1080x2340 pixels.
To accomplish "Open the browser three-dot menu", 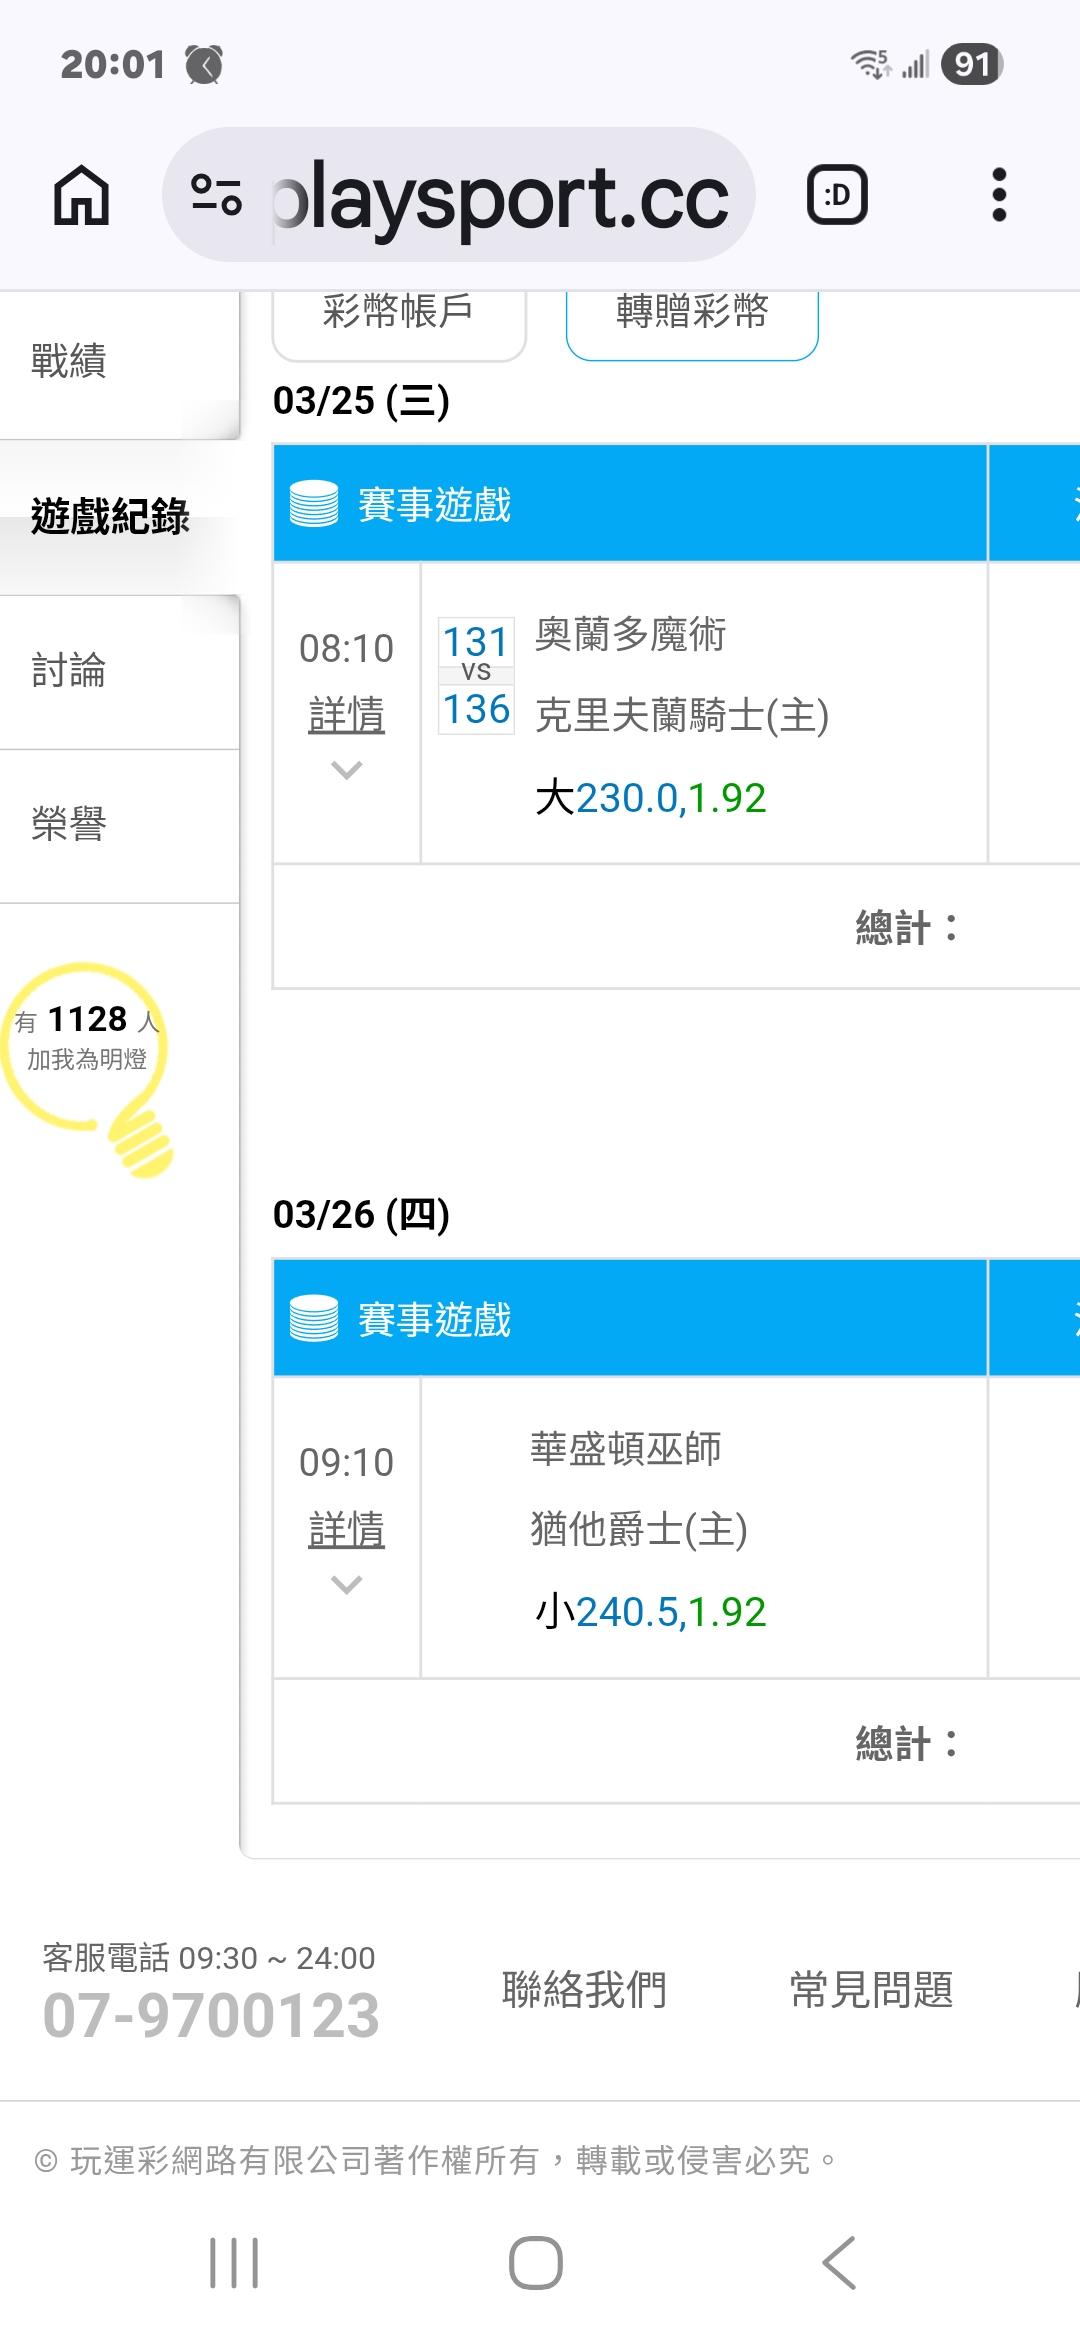I will (998, 195).
